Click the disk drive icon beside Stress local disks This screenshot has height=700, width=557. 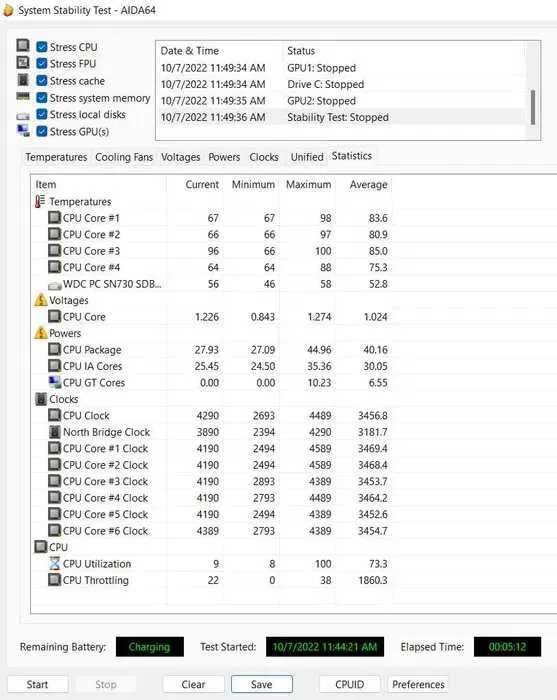23,116
